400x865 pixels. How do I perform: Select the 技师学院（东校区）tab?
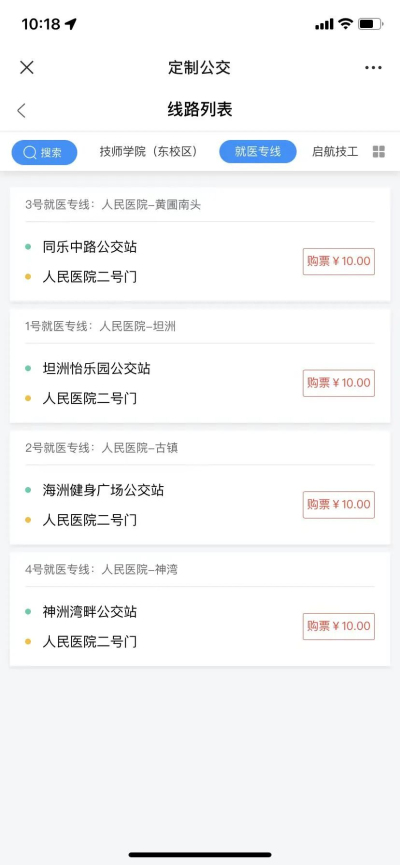[148, 152]
